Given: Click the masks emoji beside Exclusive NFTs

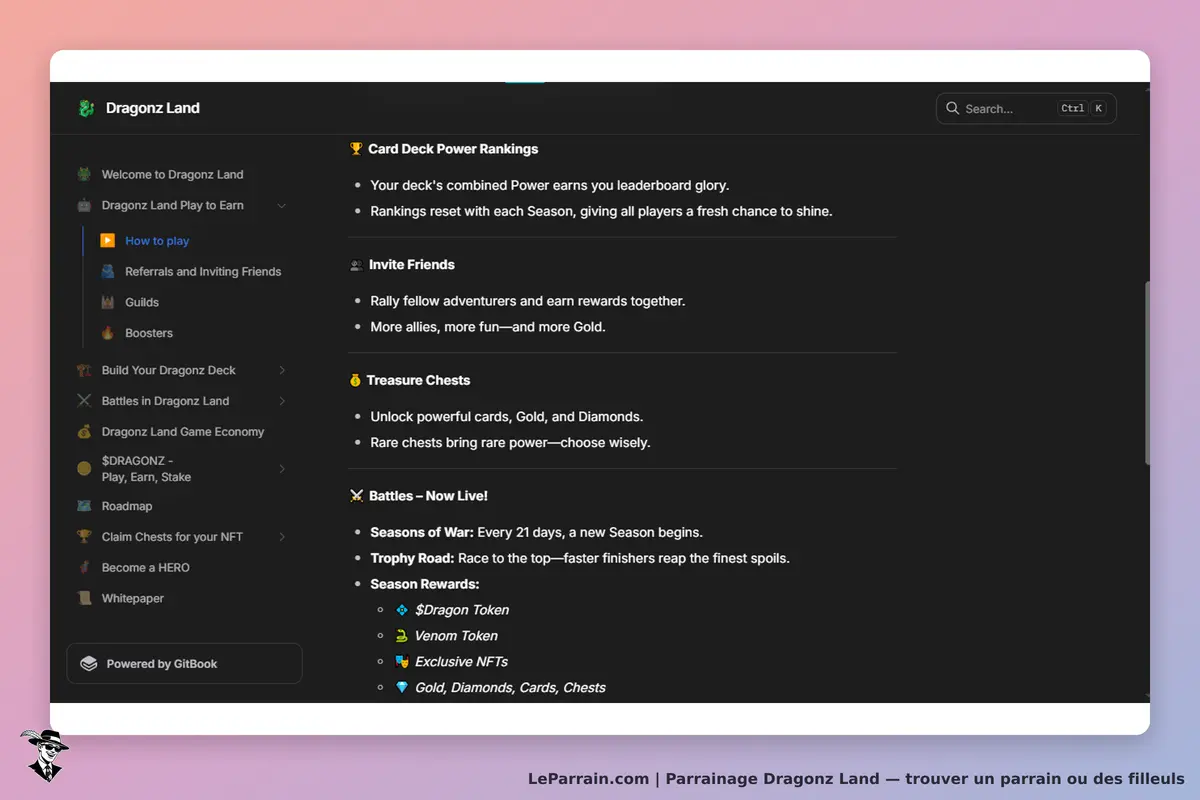Looking at the screenshot, I should point(402,662).
